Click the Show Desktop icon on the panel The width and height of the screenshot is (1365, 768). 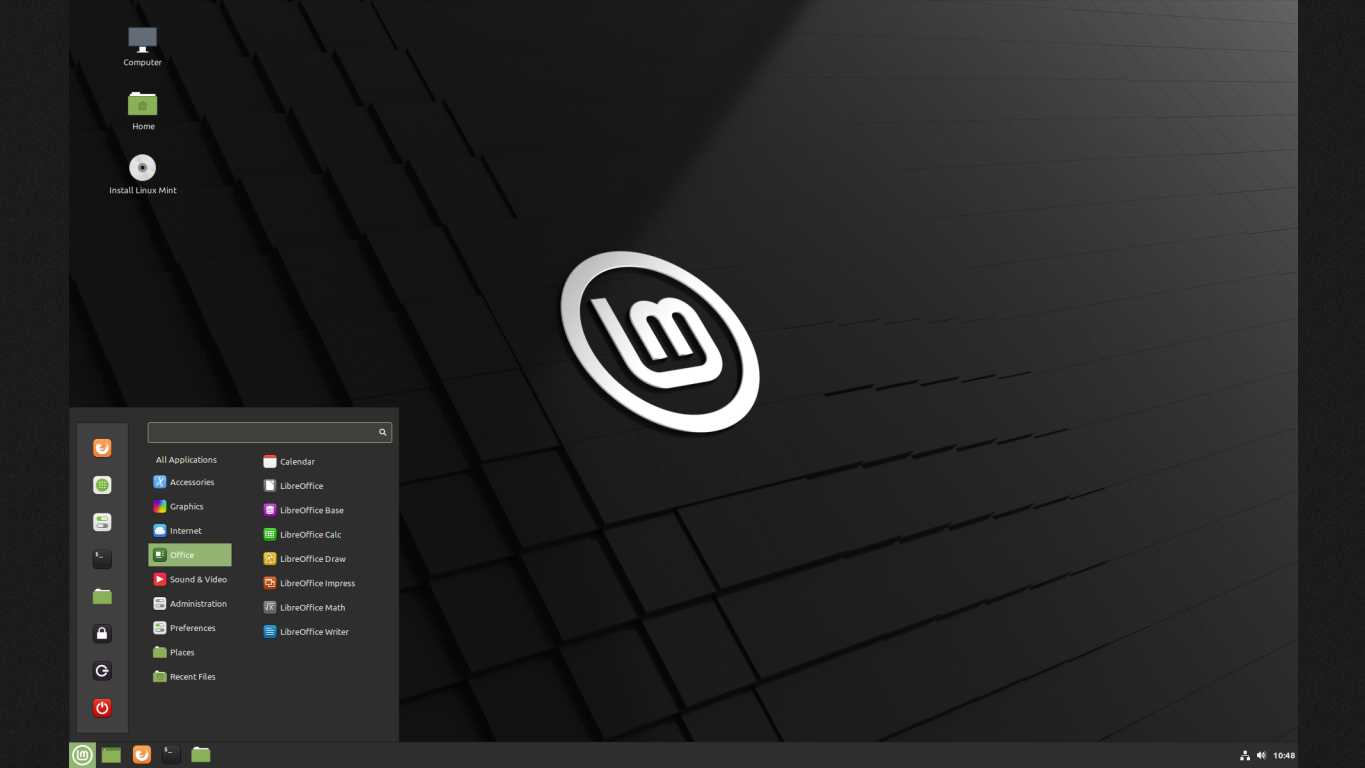click(x=111, y=755)
